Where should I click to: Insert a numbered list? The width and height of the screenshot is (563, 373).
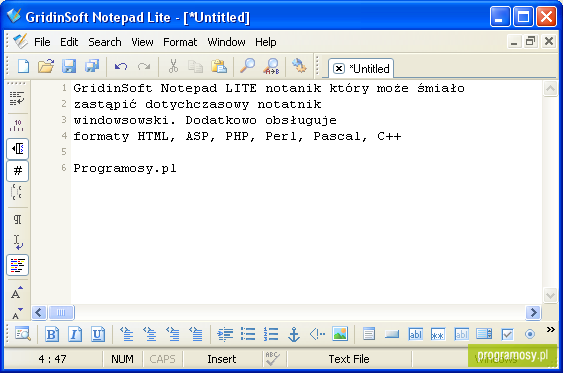[x=271, y=334]
